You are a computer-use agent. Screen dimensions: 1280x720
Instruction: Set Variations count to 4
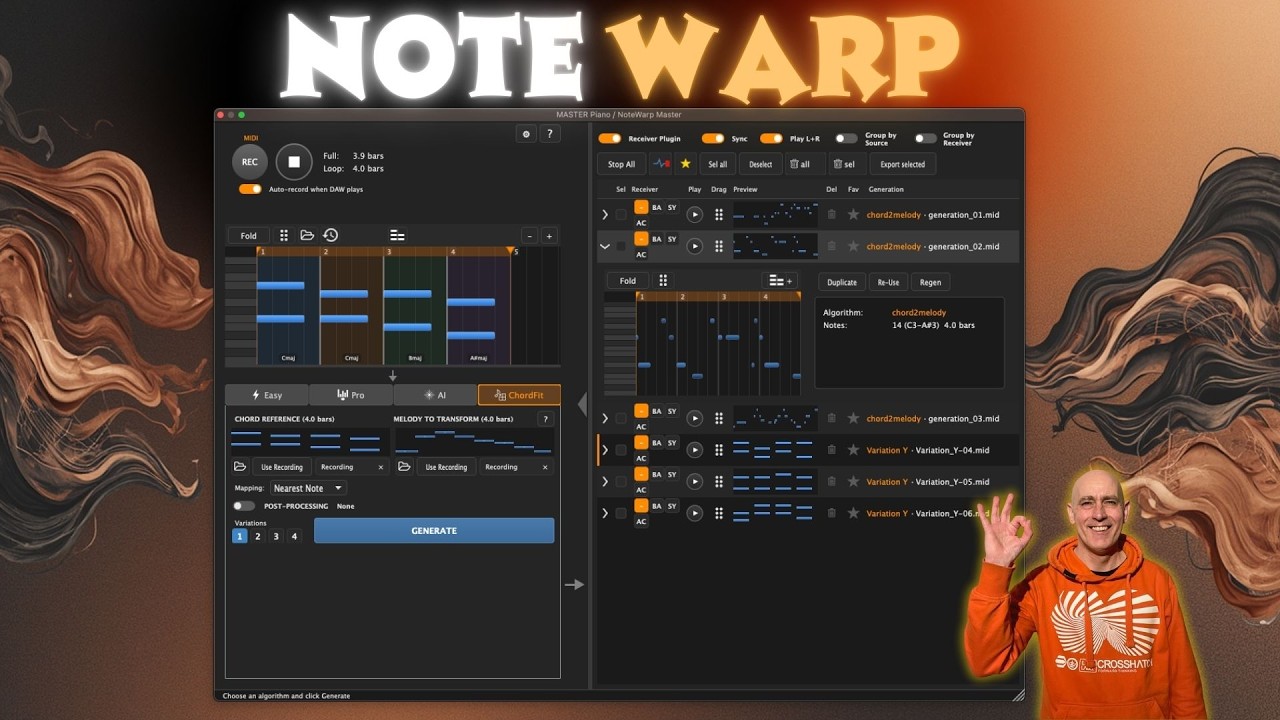pos(294,536)
